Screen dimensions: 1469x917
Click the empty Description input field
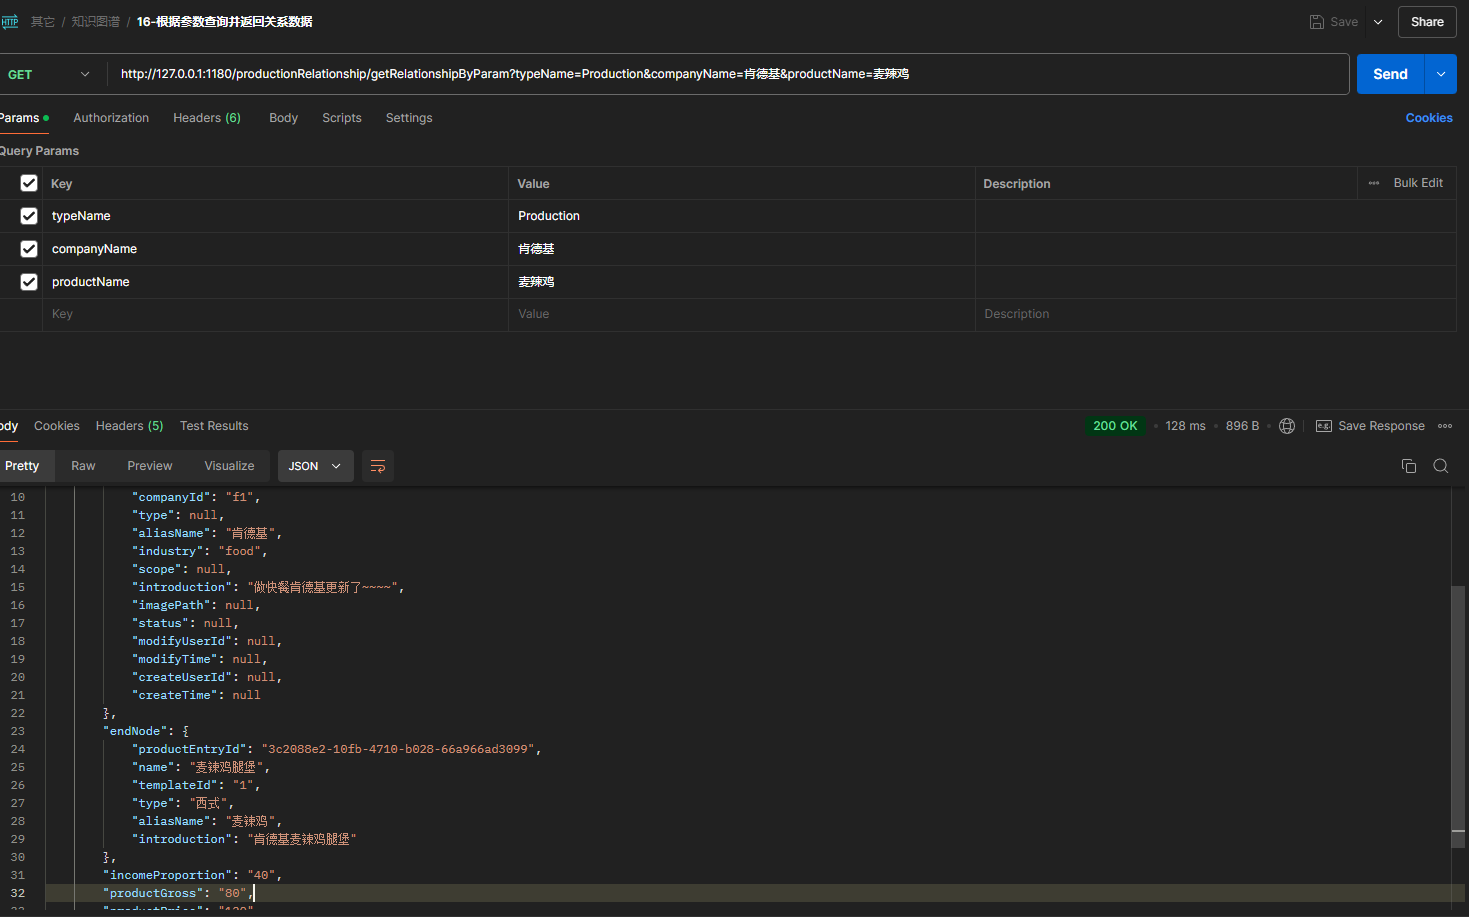coord(1215,314)
